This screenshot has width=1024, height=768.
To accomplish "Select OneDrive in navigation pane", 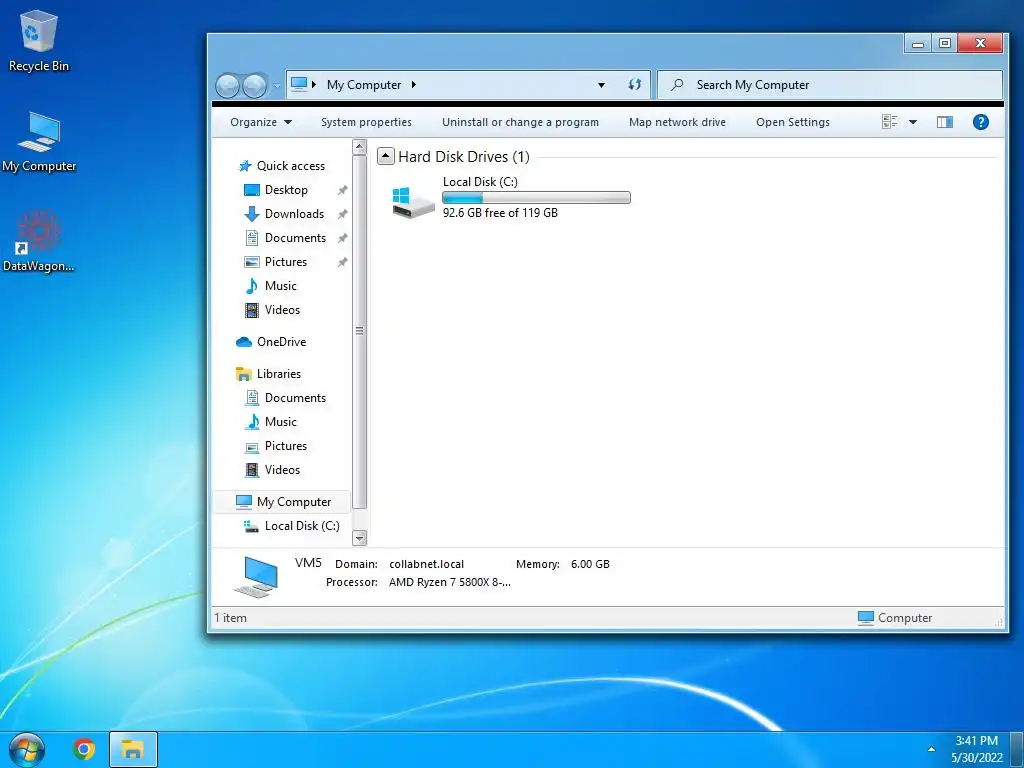I will point(281,342).
